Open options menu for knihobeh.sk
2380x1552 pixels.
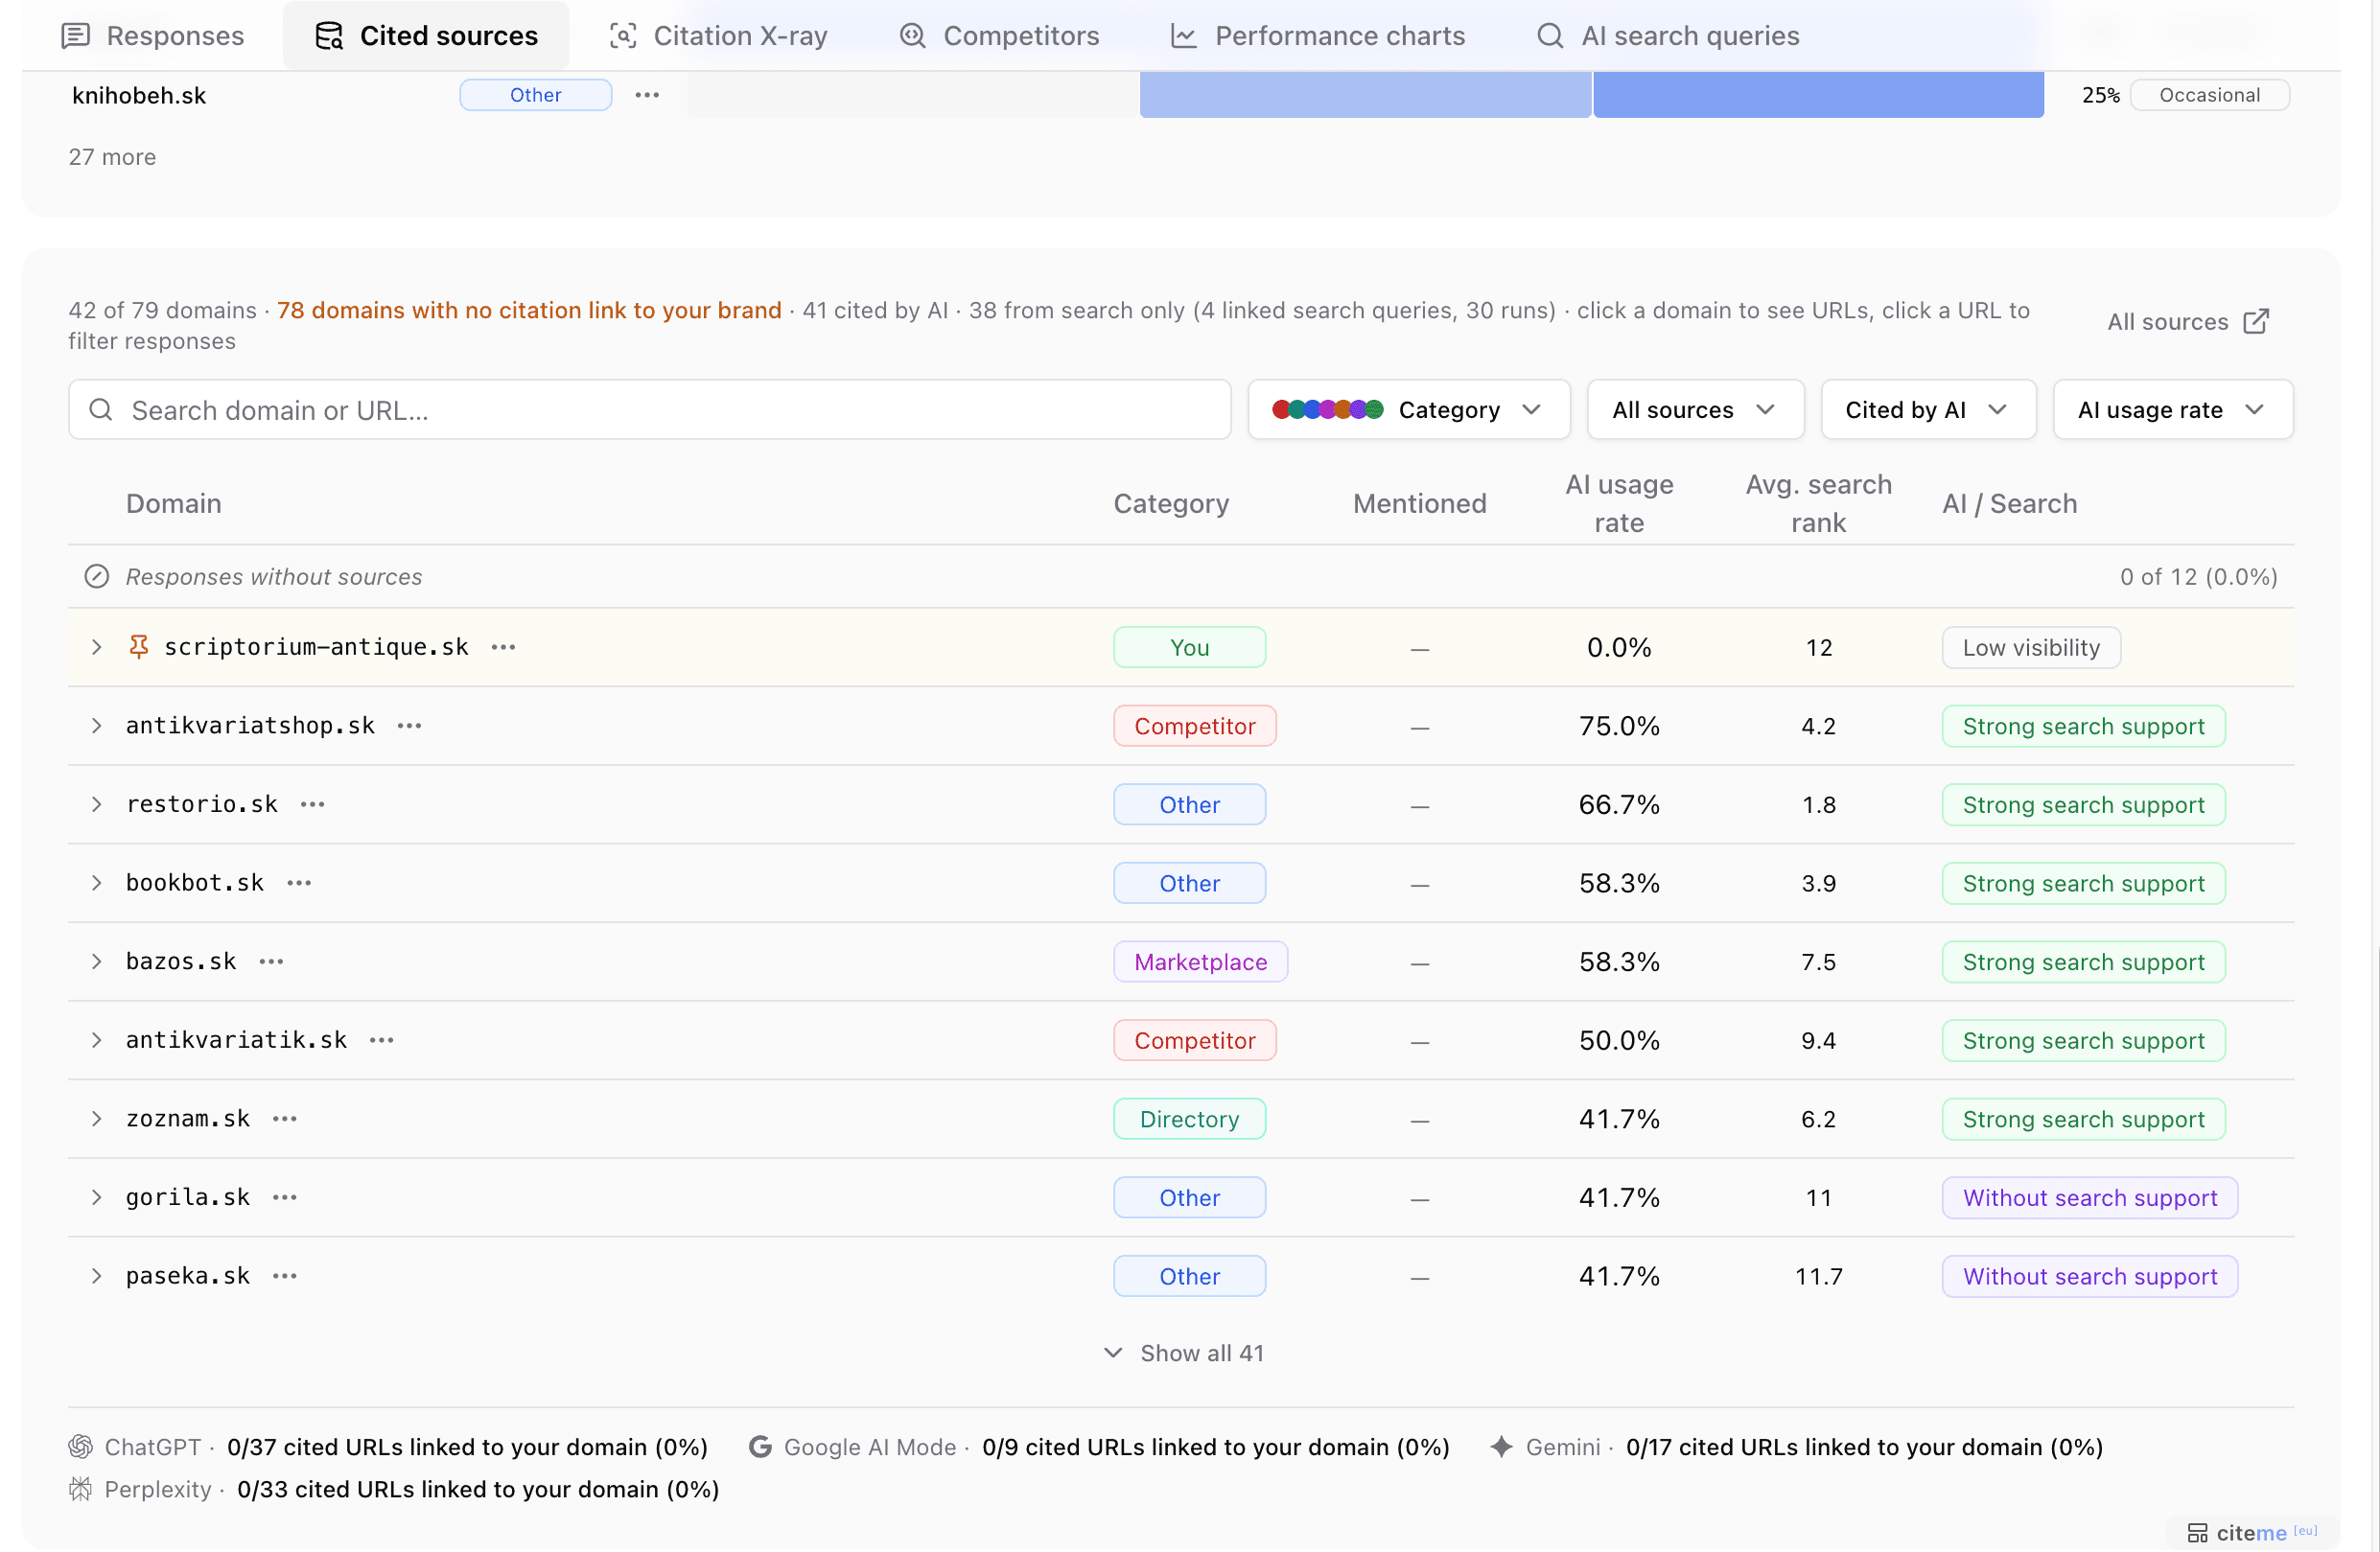647,95
